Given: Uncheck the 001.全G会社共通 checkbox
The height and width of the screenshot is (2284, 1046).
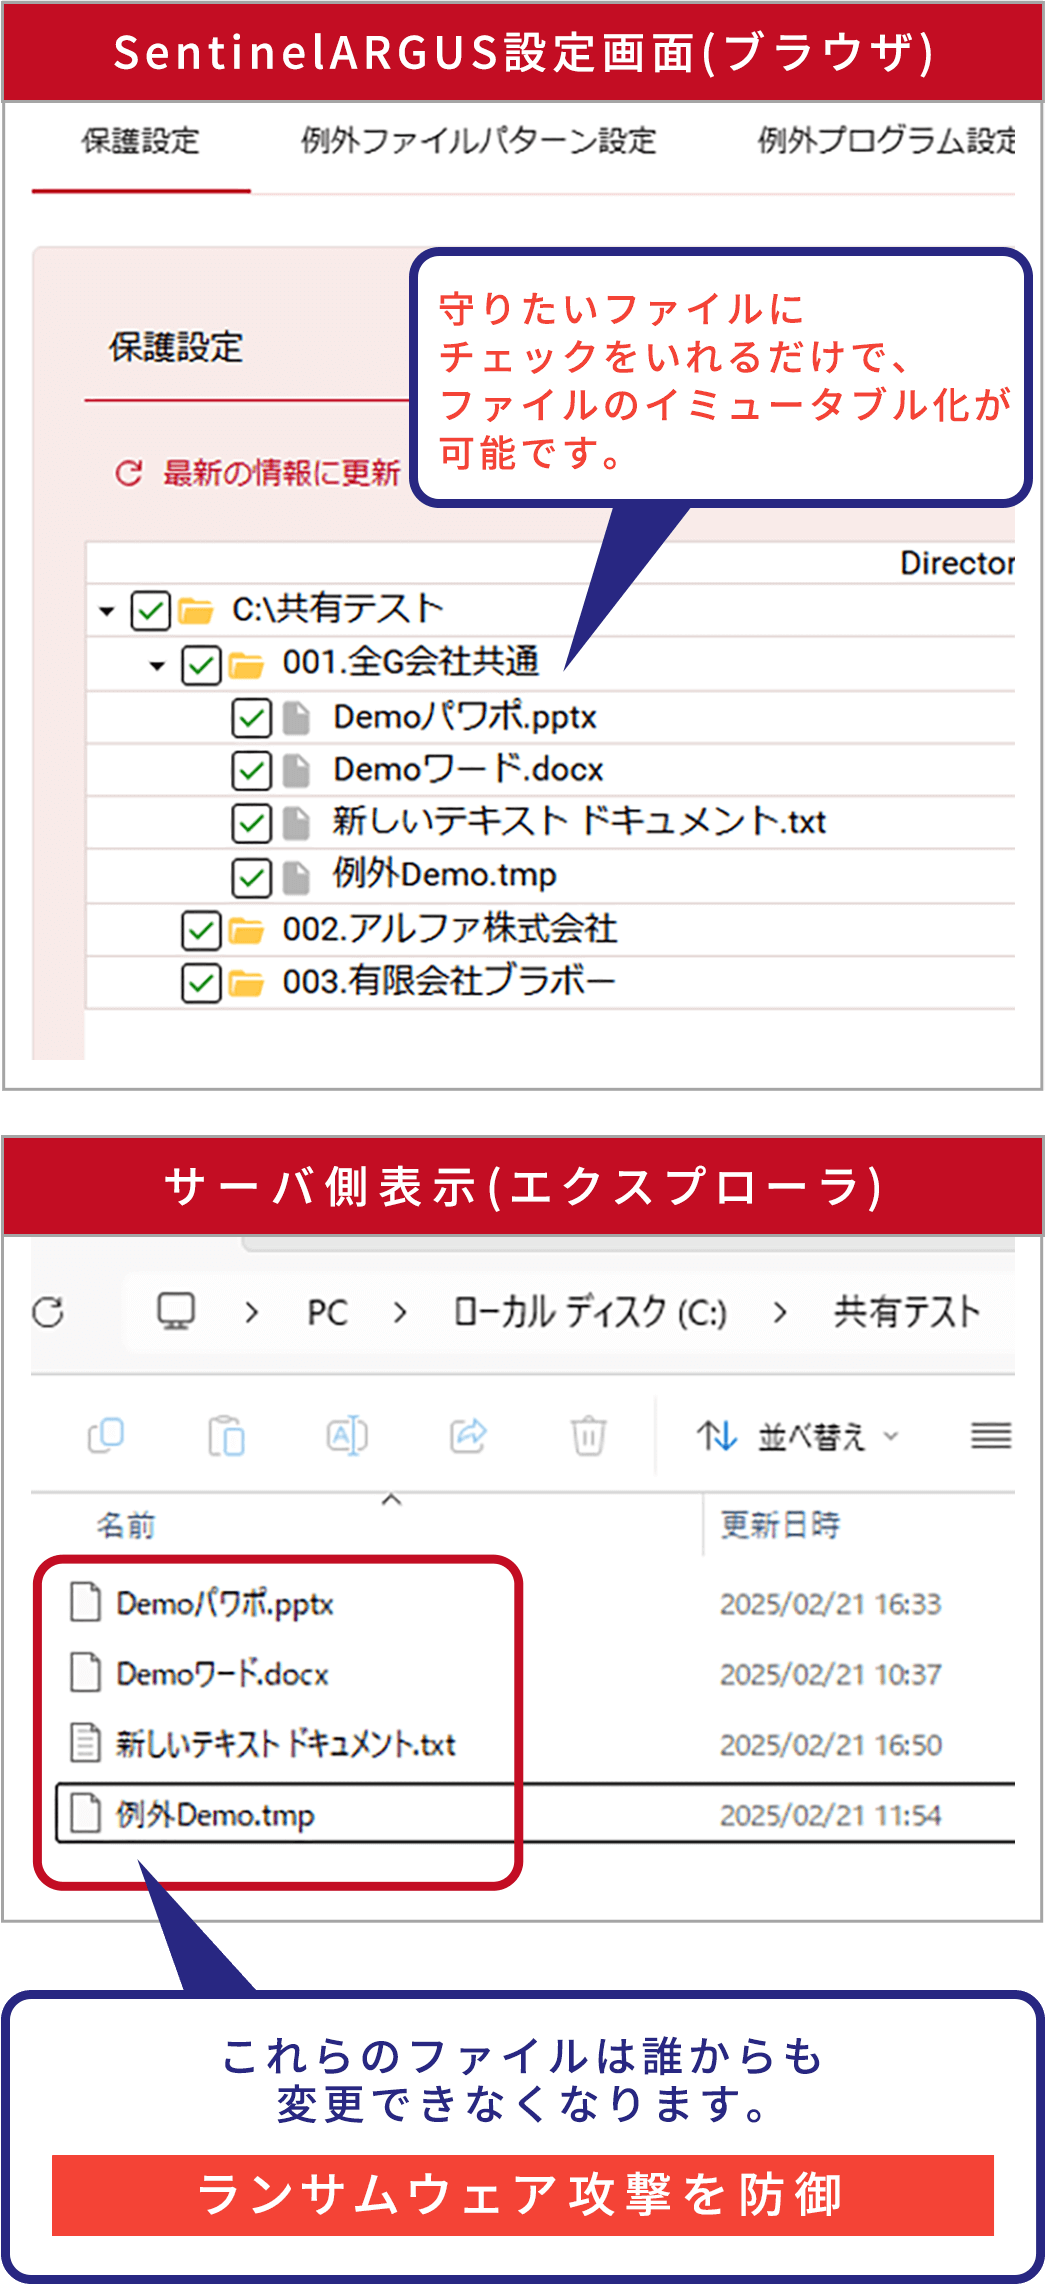Looking at the screenshot, I should (x=201, y=664).
